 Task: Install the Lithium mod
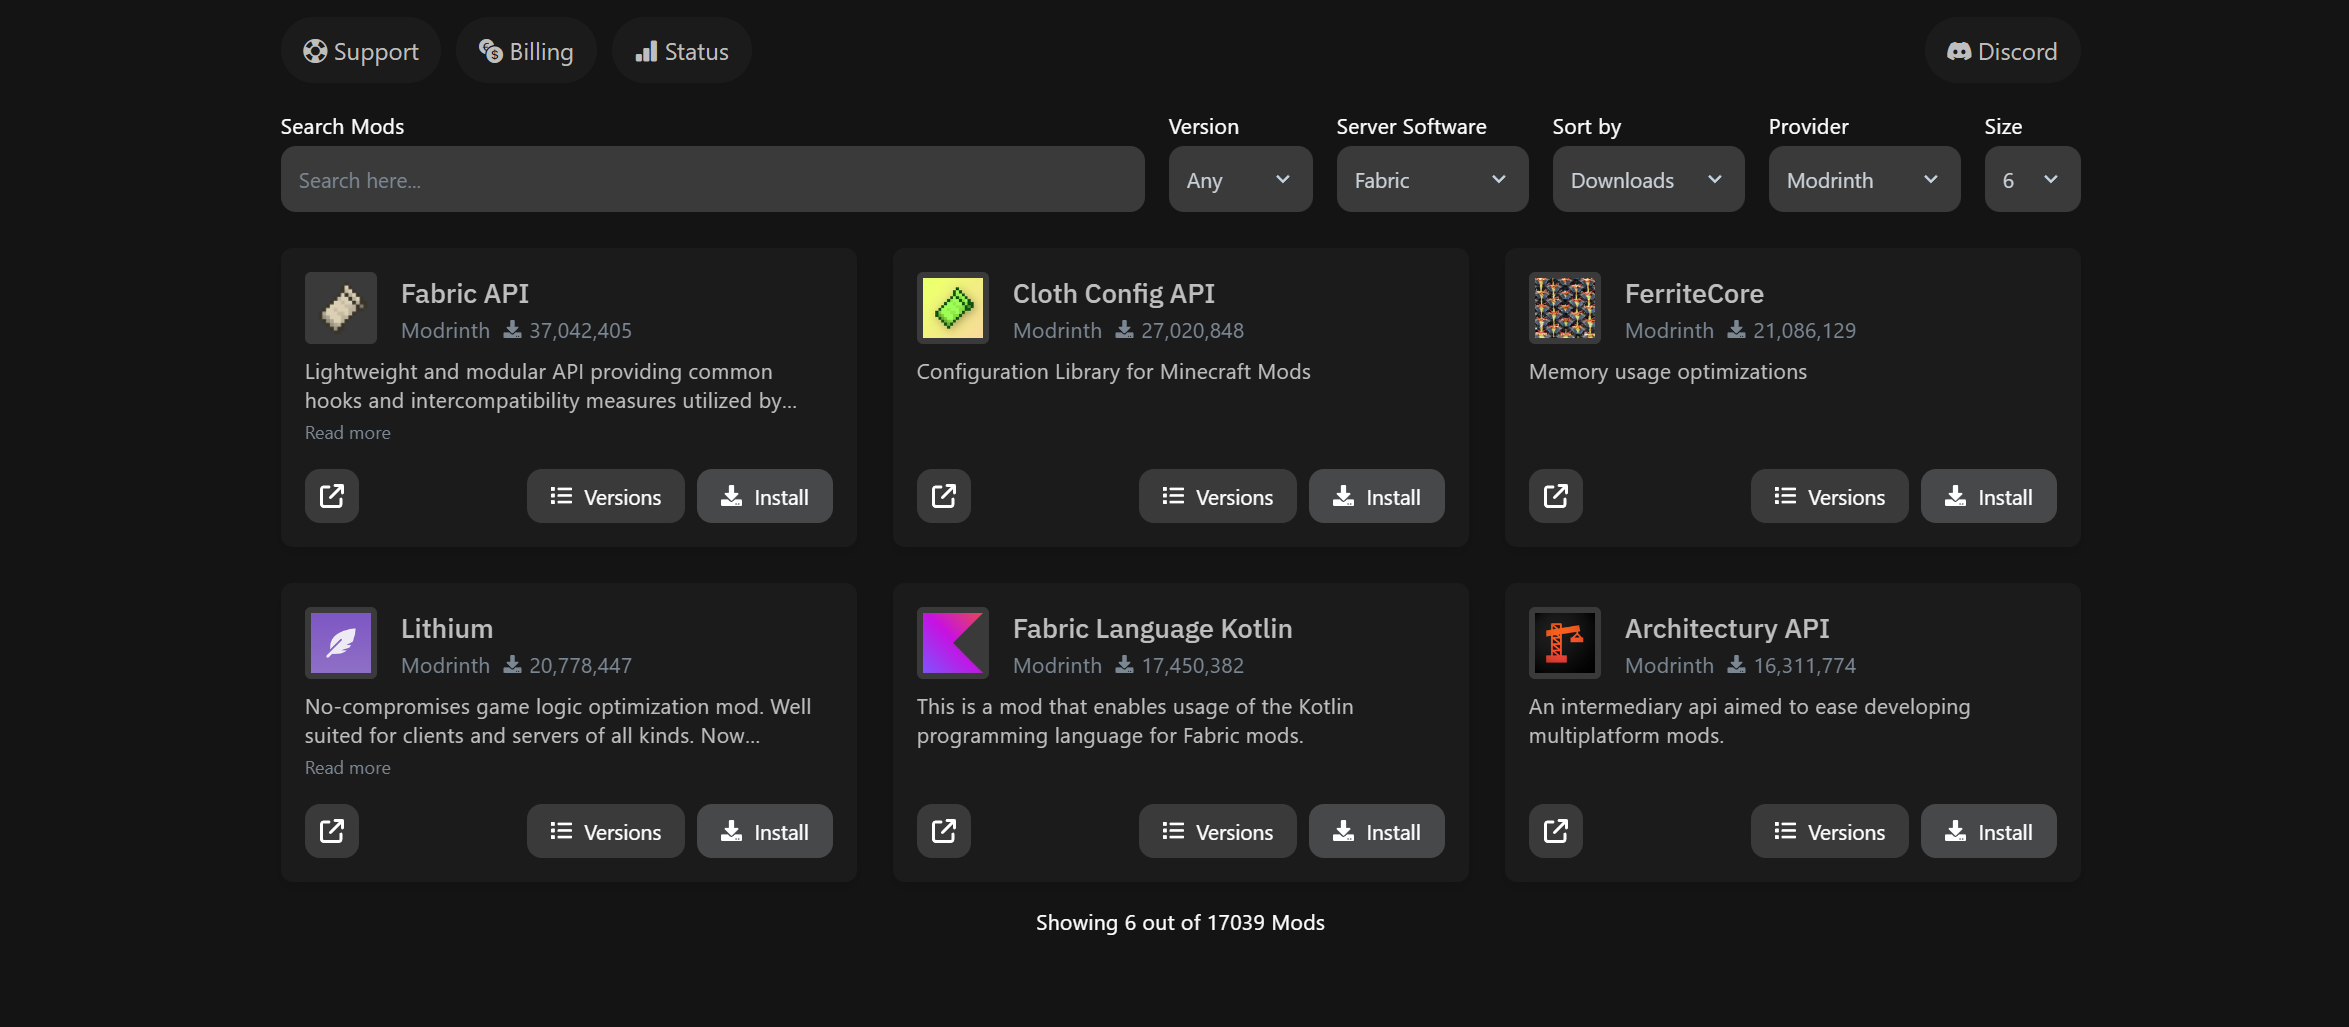click(x=765, y=831)
